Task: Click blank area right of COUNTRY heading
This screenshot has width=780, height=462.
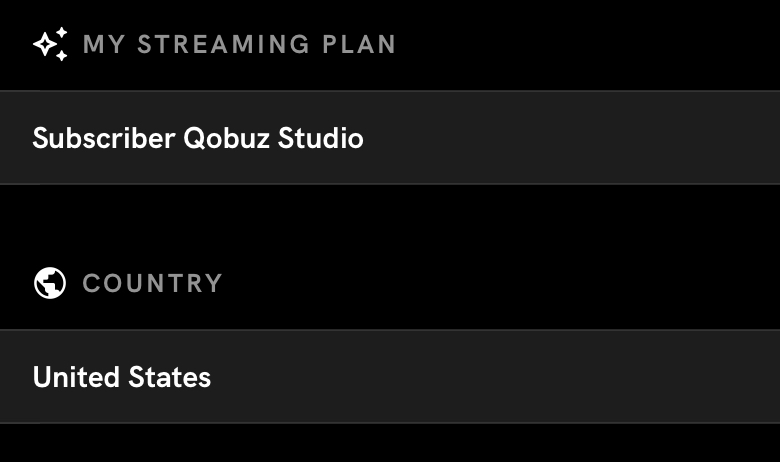Action: [500, 283]
